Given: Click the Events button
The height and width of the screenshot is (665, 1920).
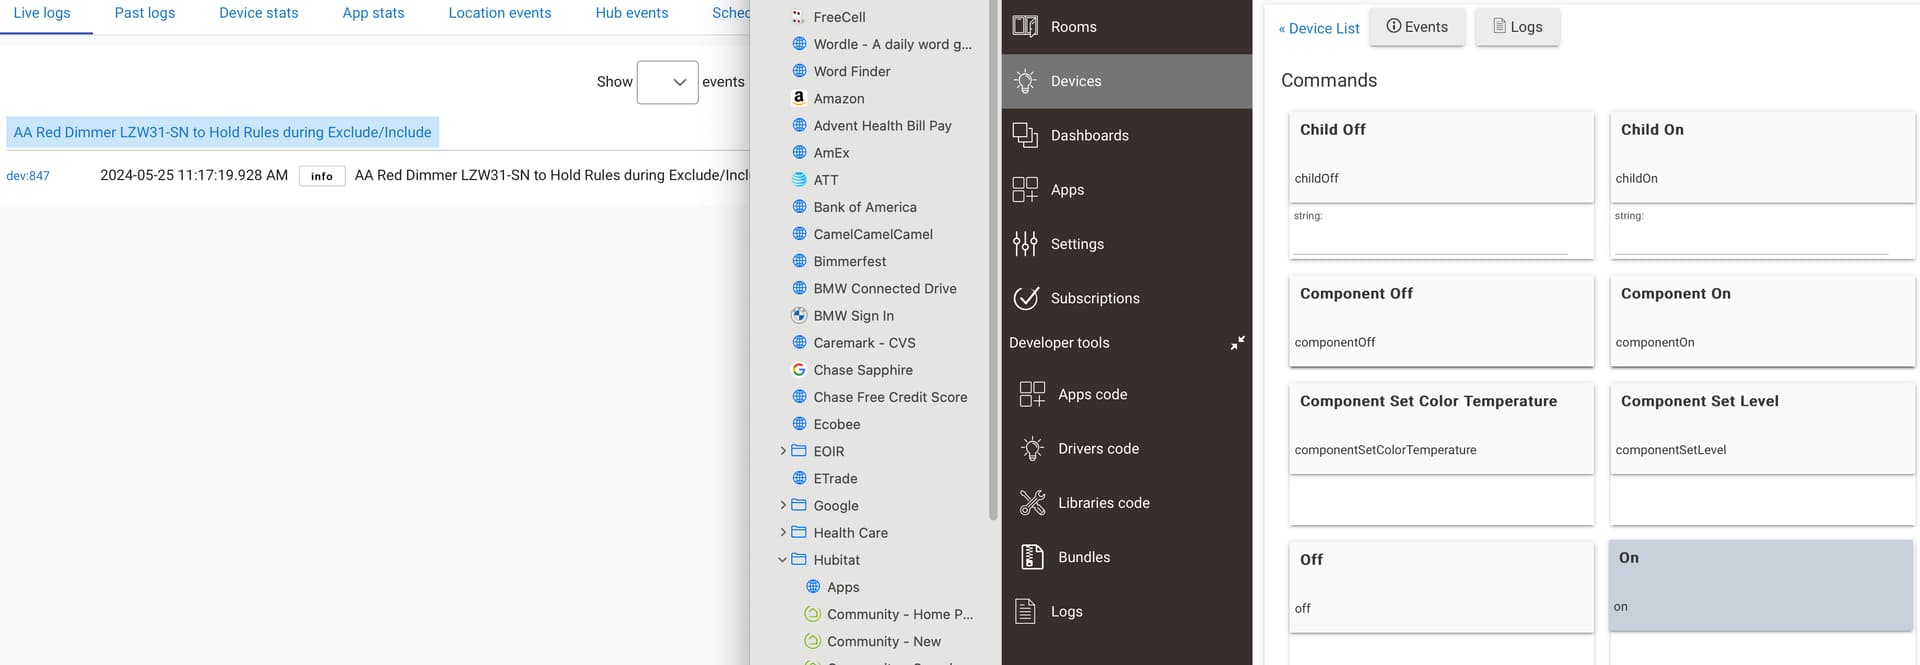Looking at the screenshot, I should coord(1417,27).
